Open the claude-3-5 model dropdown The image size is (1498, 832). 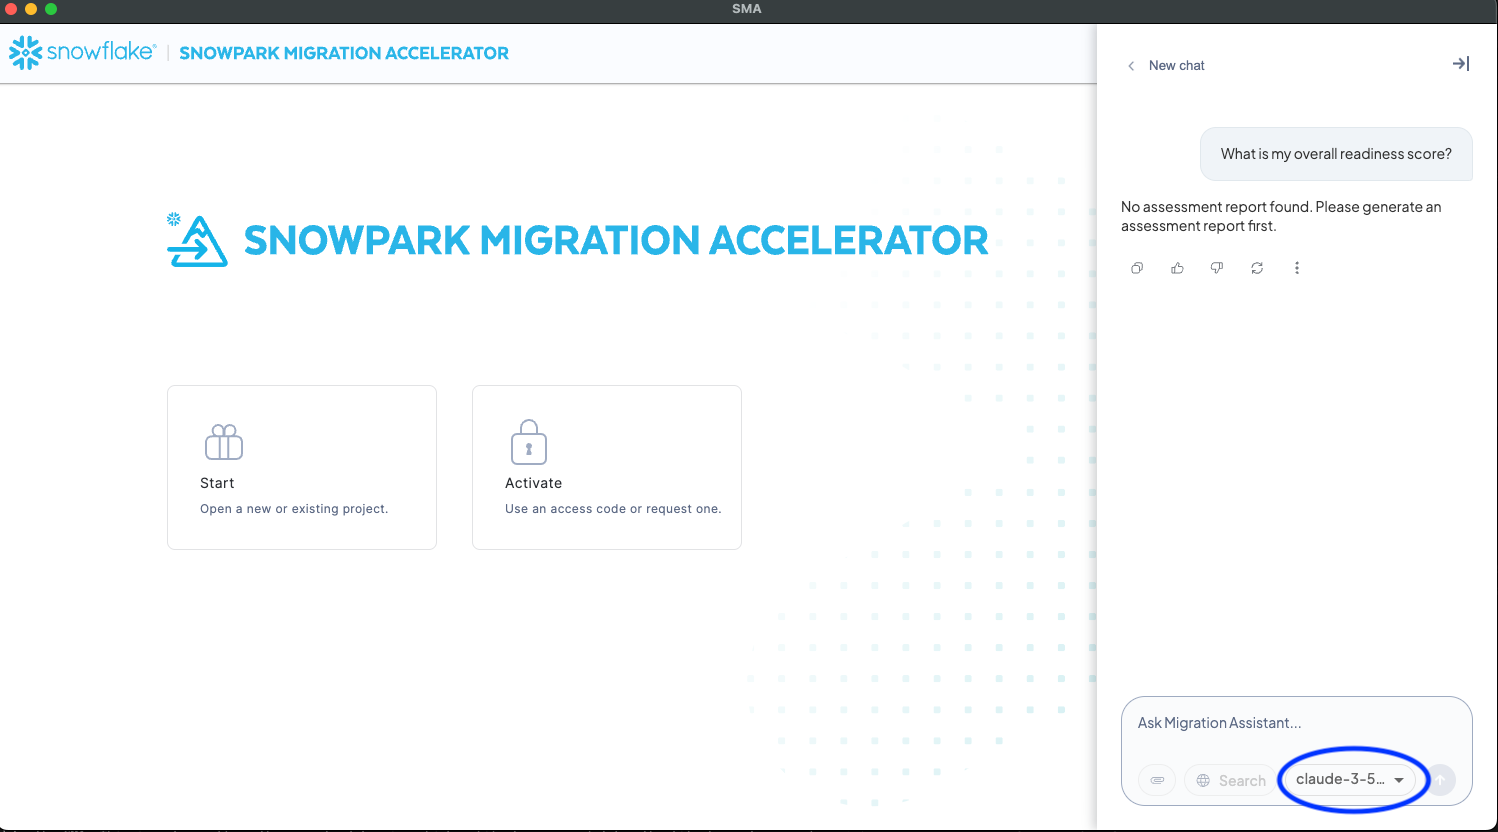point(1349,779)
